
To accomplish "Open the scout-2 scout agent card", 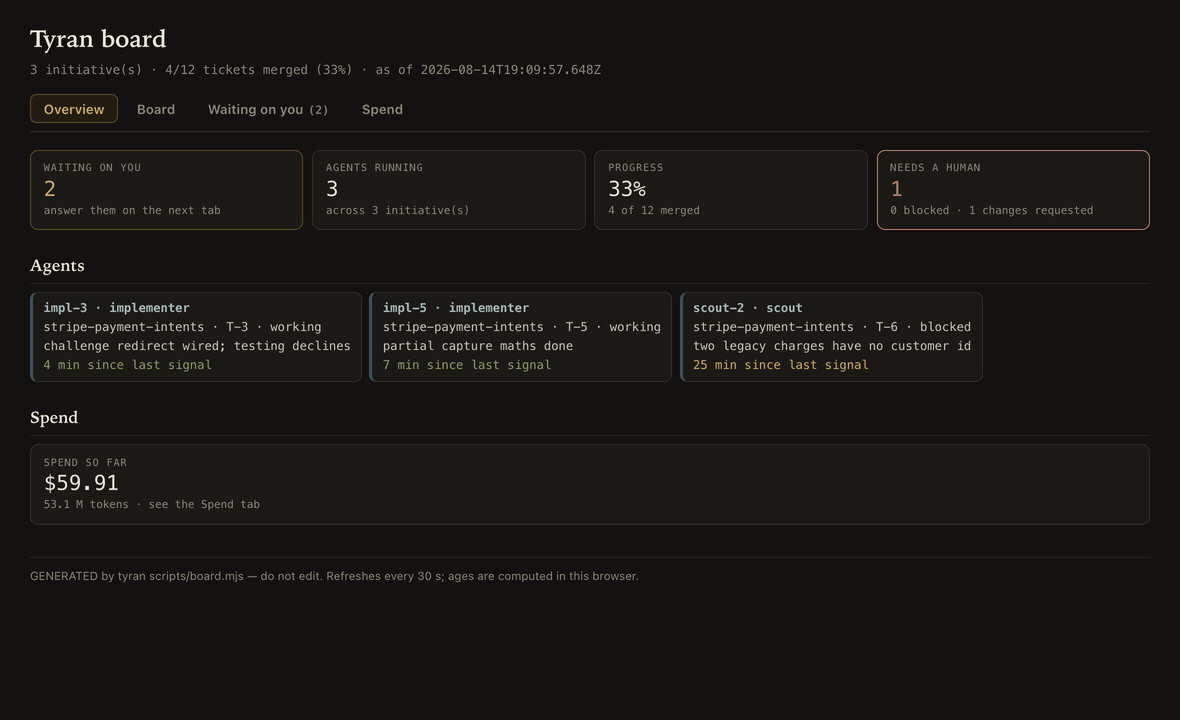I will (832, 337).
